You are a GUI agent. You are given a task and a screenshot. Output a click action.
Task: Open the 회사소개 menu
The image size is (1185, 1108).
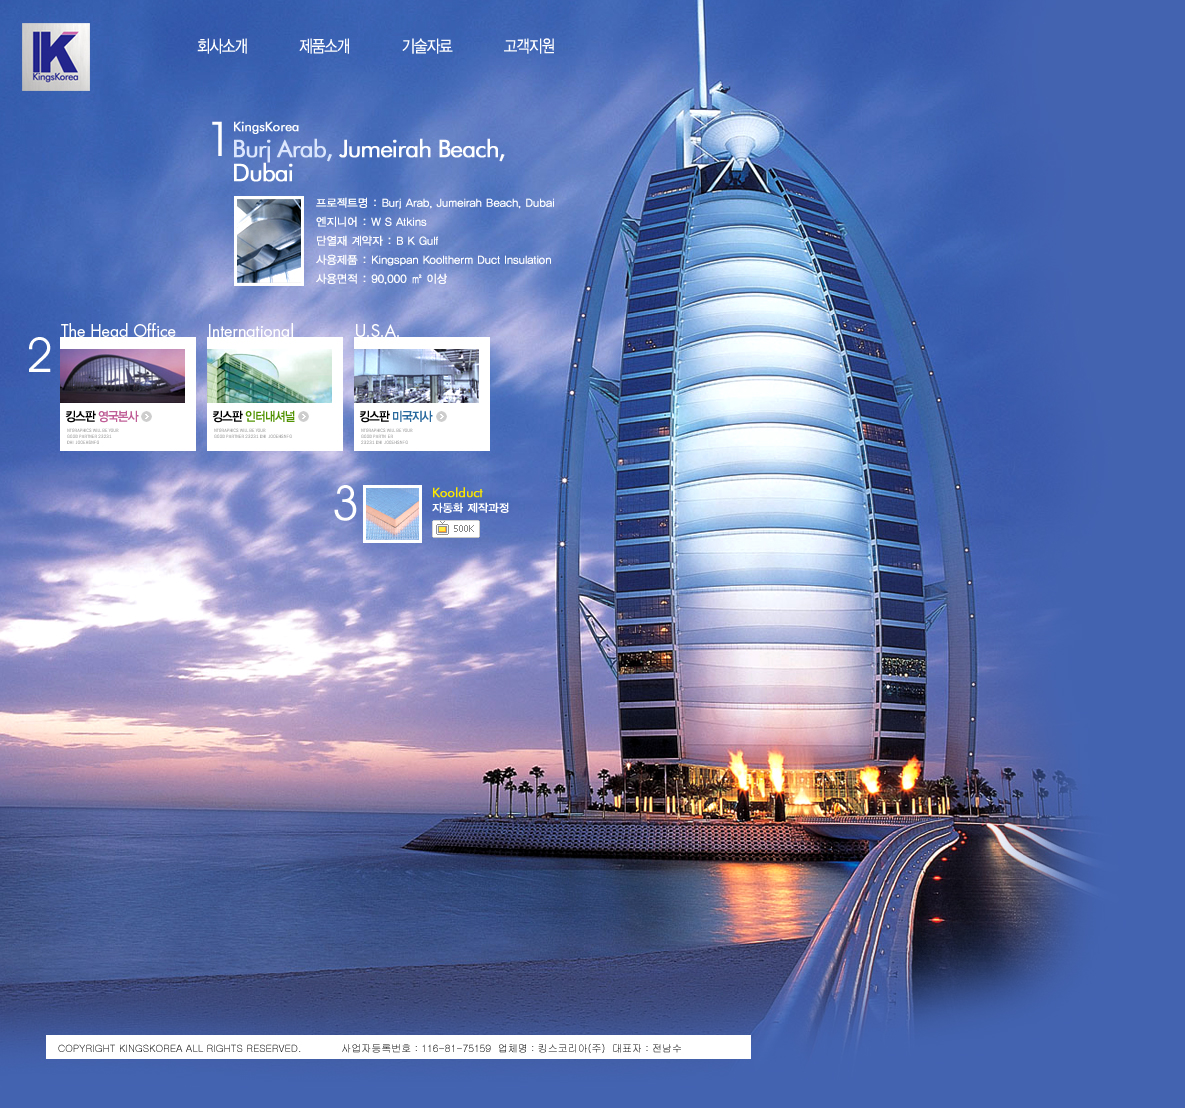[222, 46]
